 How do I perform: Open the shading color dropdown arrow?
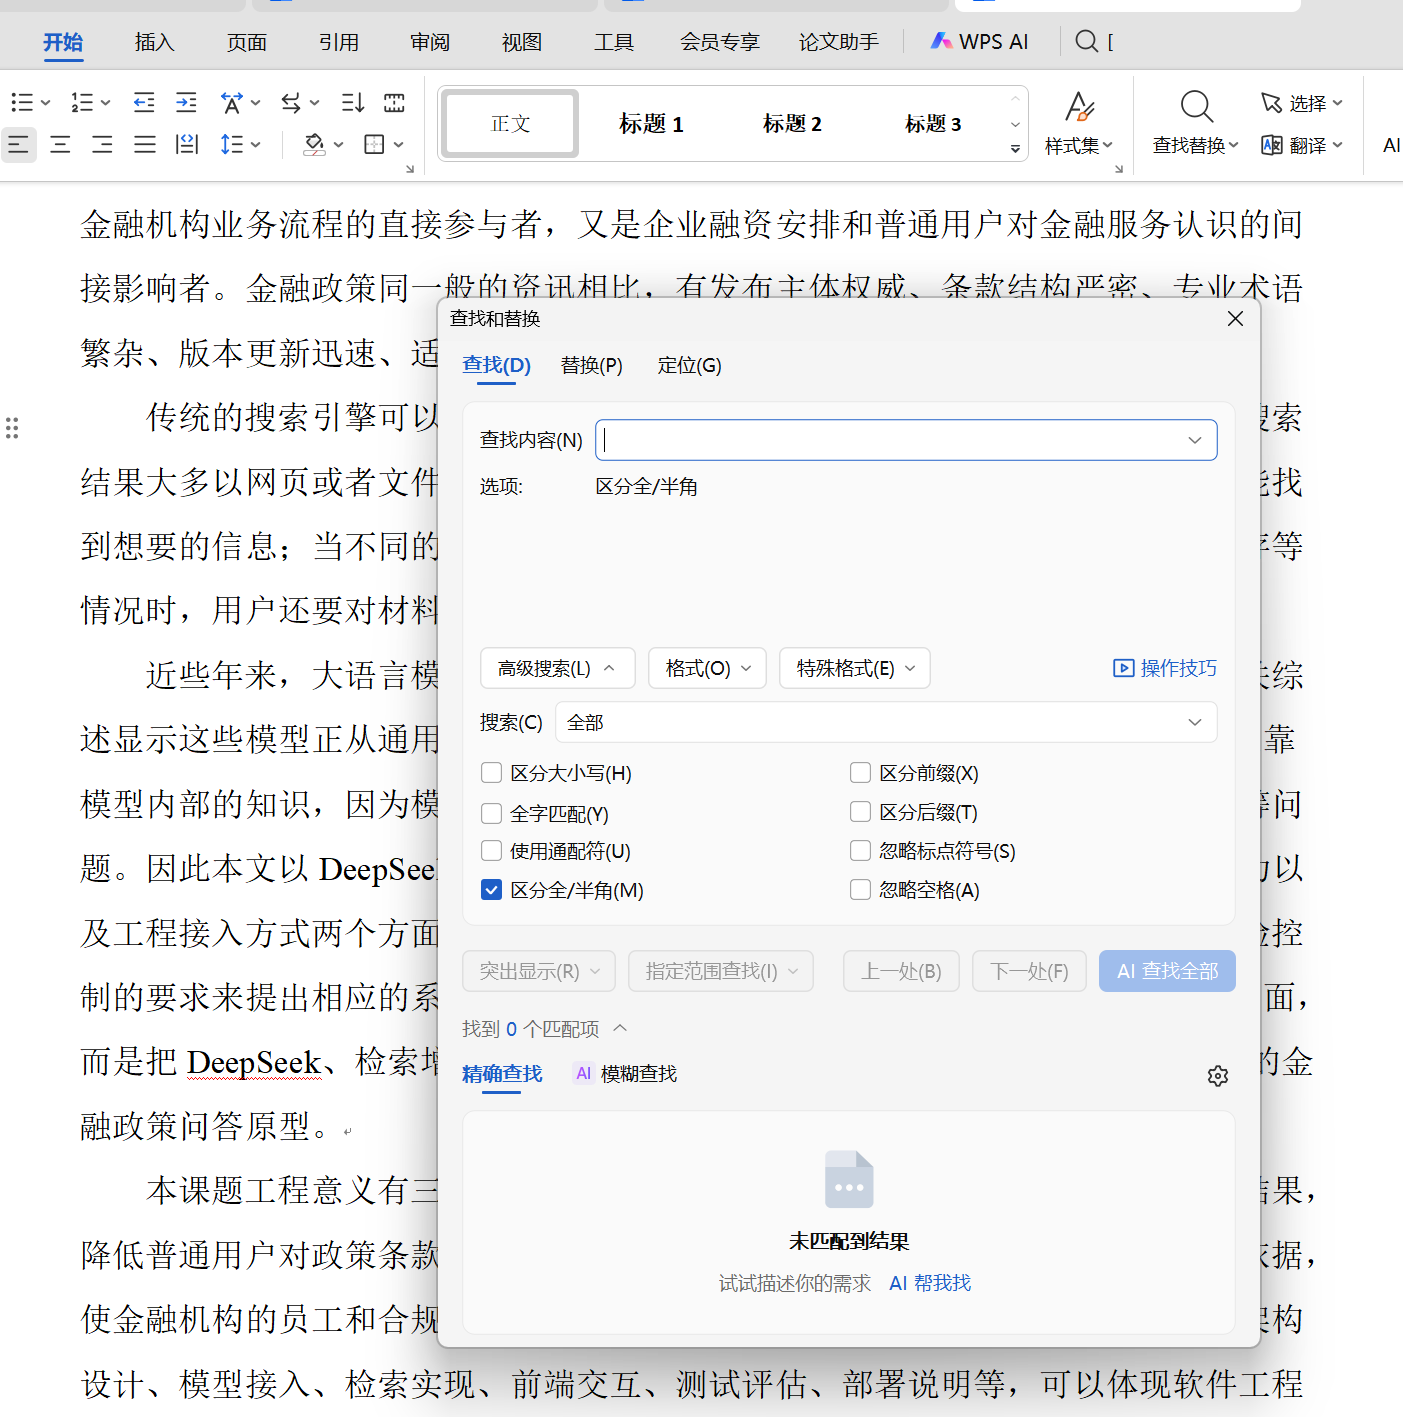pos(338,145)
